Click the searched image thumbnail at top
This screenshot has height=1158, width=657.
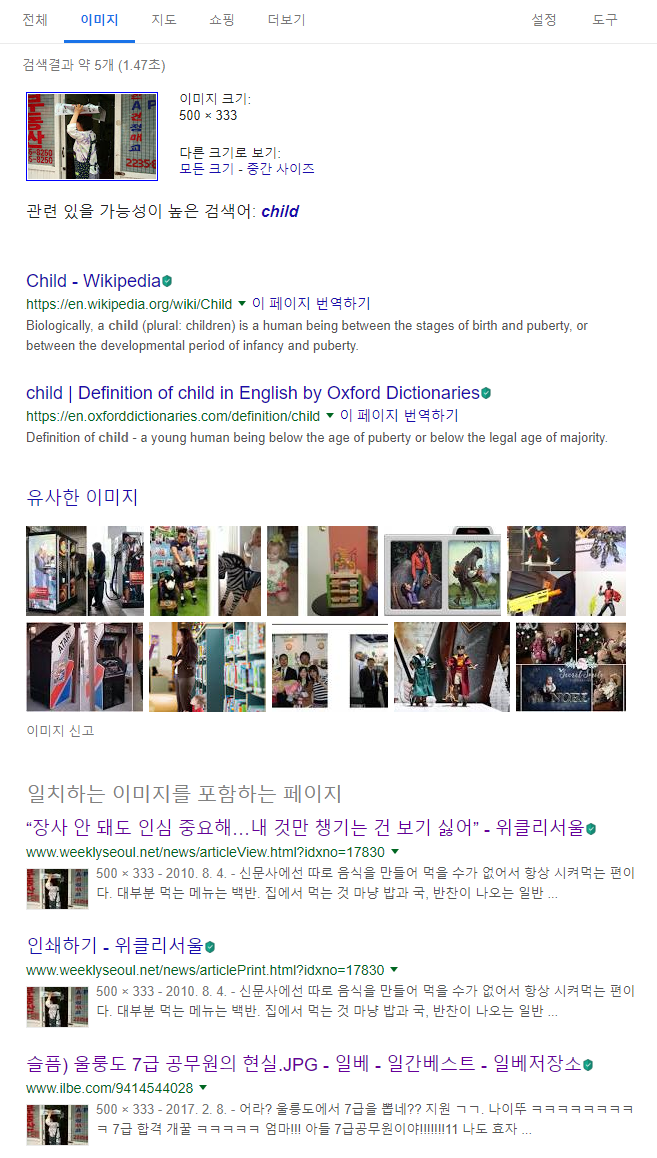tap(92, 136)
